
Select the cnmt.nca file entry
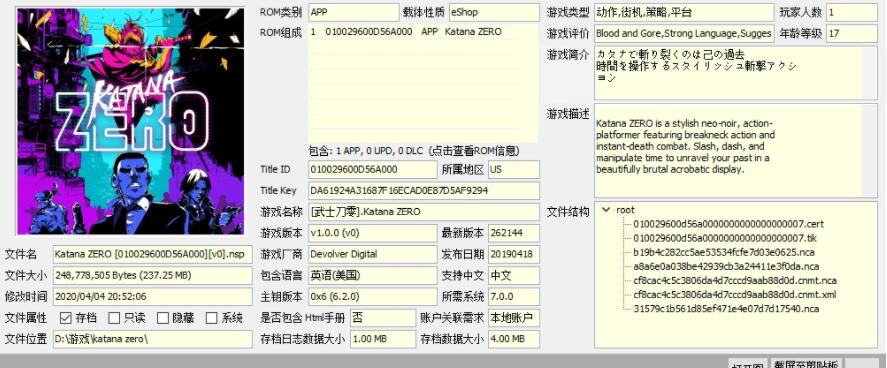click(735, 280)
